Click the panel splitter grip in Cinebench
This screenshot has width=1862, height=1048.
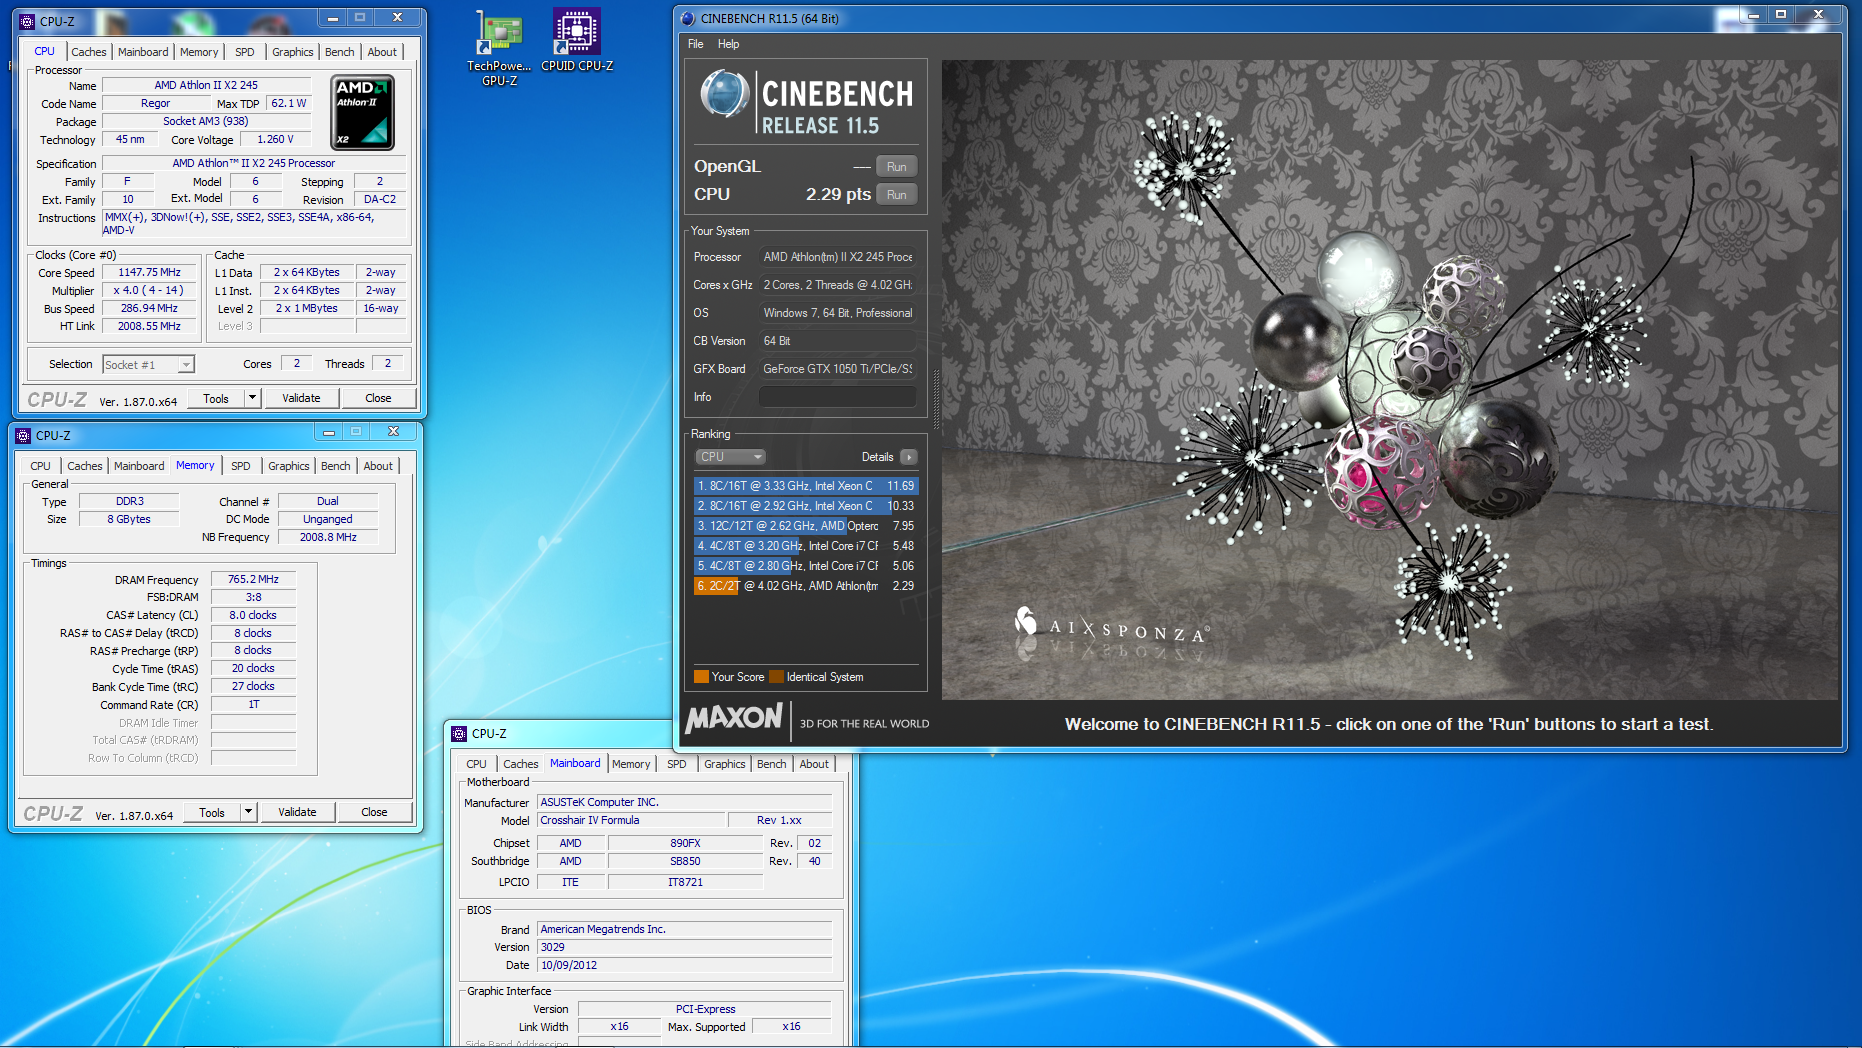point(936,399)
